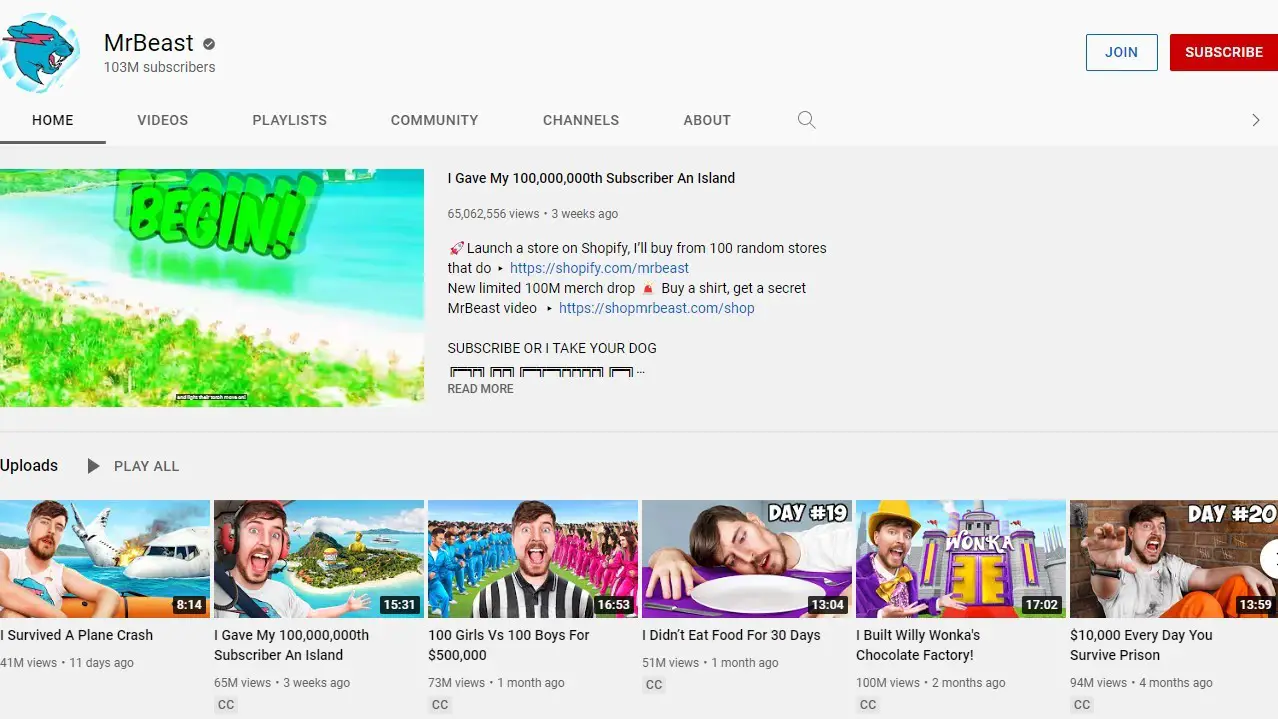Image resolution: width=1278 pixels, height=719 pixels.
Task: Open the shopify.com/mrbeast link
Action: click(x=599, y=268)
